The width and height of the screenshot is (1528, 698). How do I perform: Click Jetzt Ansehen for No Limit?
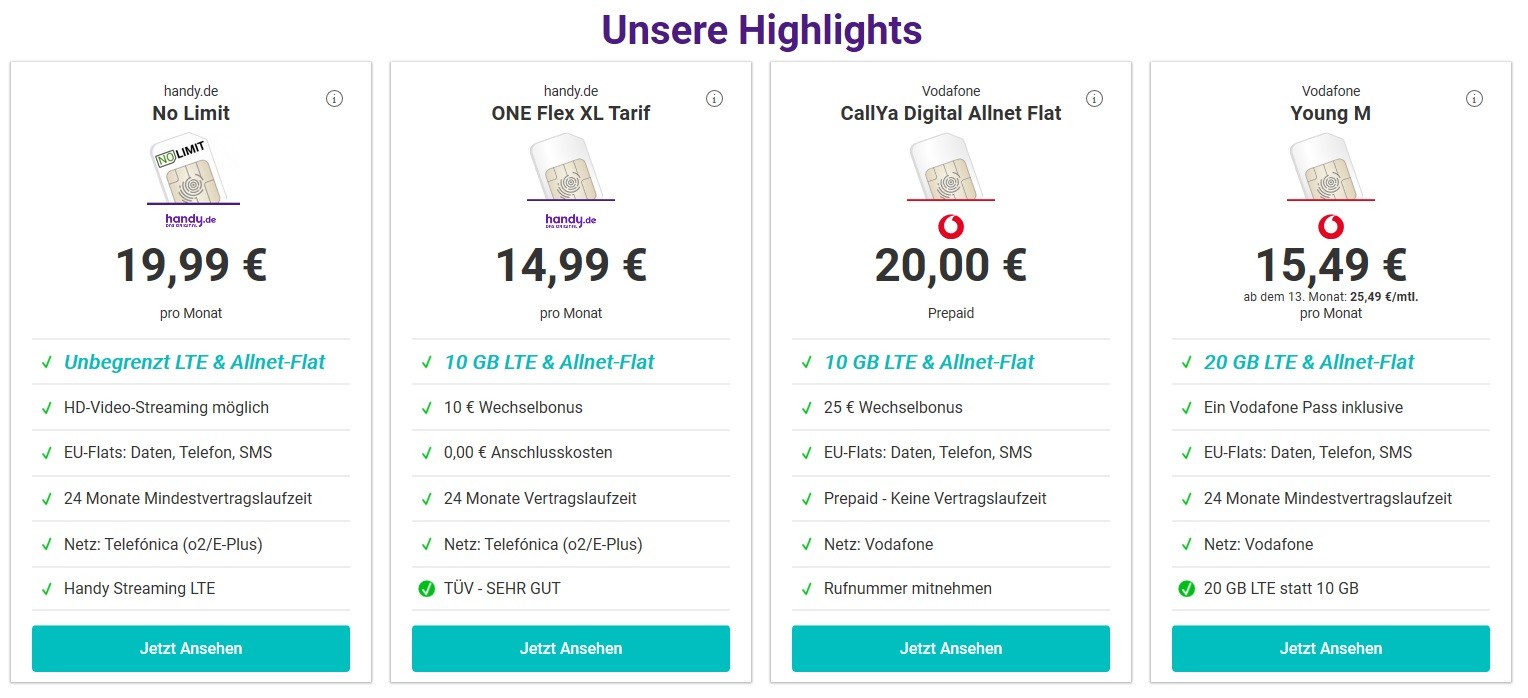(x=191, y=648)
